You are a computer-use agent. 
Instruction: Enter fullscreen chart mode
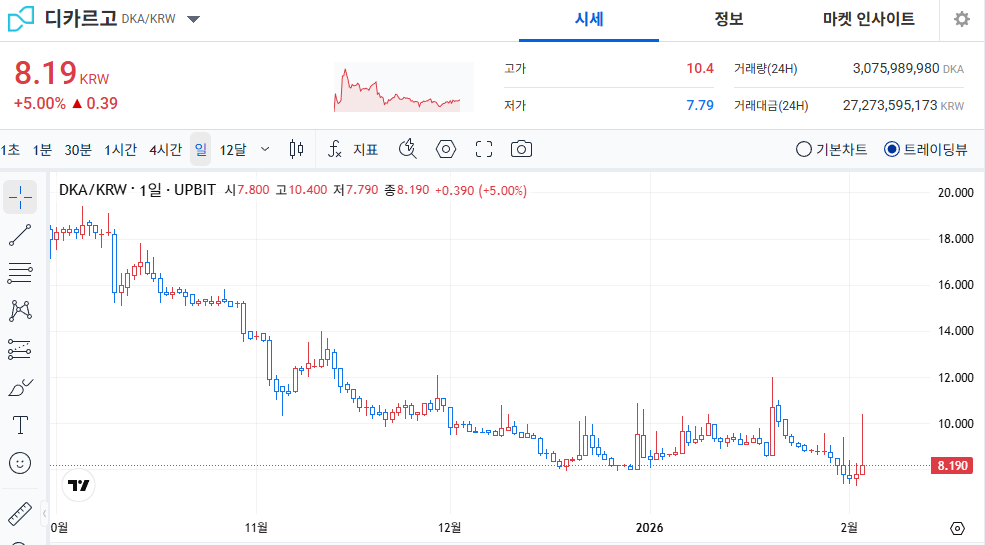pos(484,149)
